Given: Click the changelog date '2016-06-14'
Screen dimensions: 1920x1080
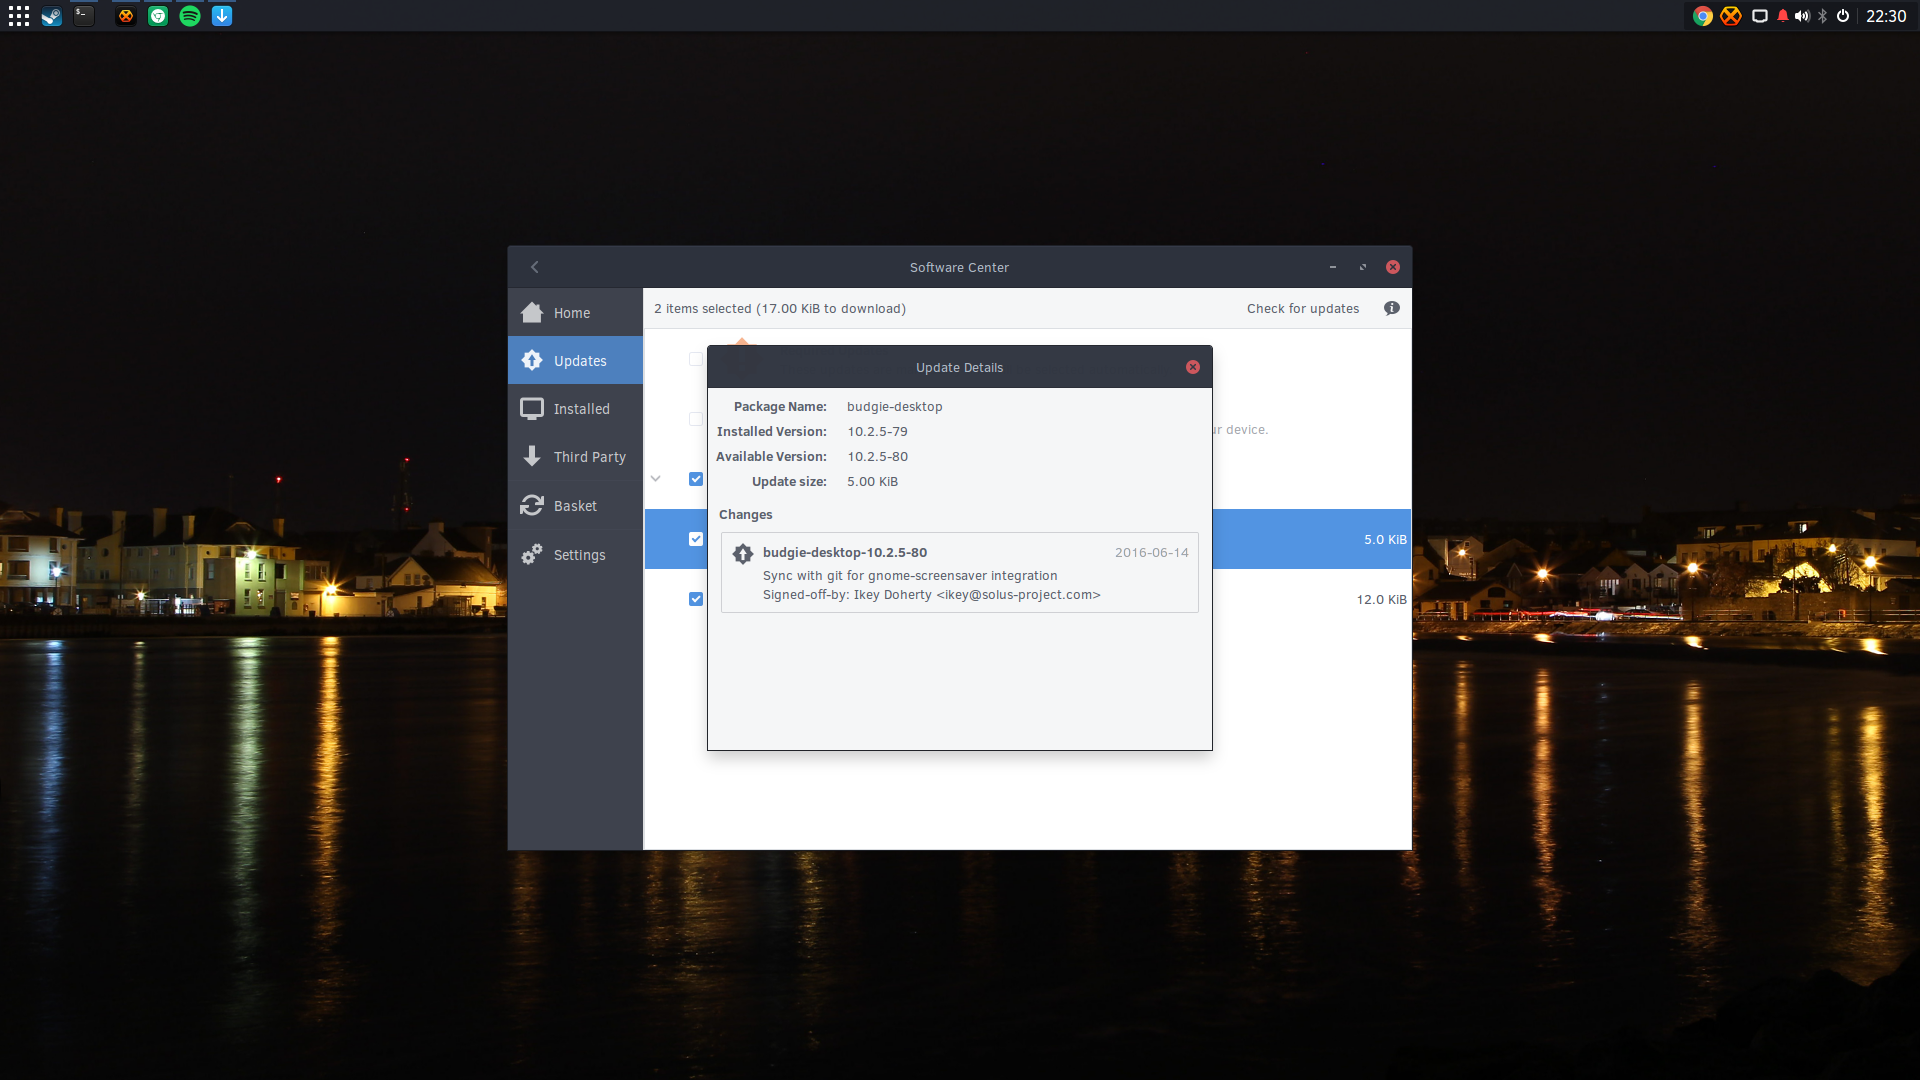Looking at the screenshot, I should click(1152, 552).
